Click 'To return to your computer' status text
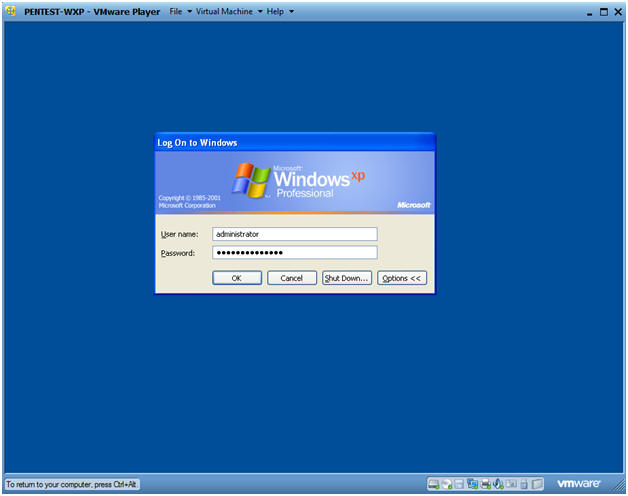The image size is (628, 496). pos(71,484)
